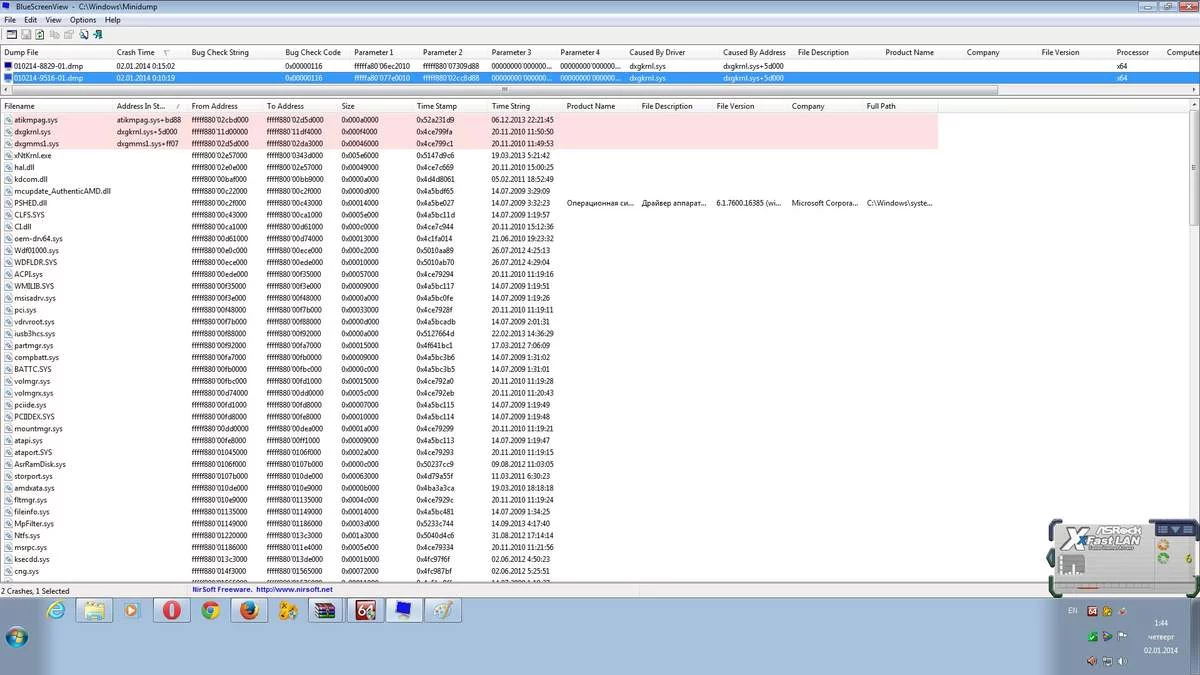Open Windows Explorer from the taskbar
This screenshot has width=1200, height=675.
[x=94, y=610]
